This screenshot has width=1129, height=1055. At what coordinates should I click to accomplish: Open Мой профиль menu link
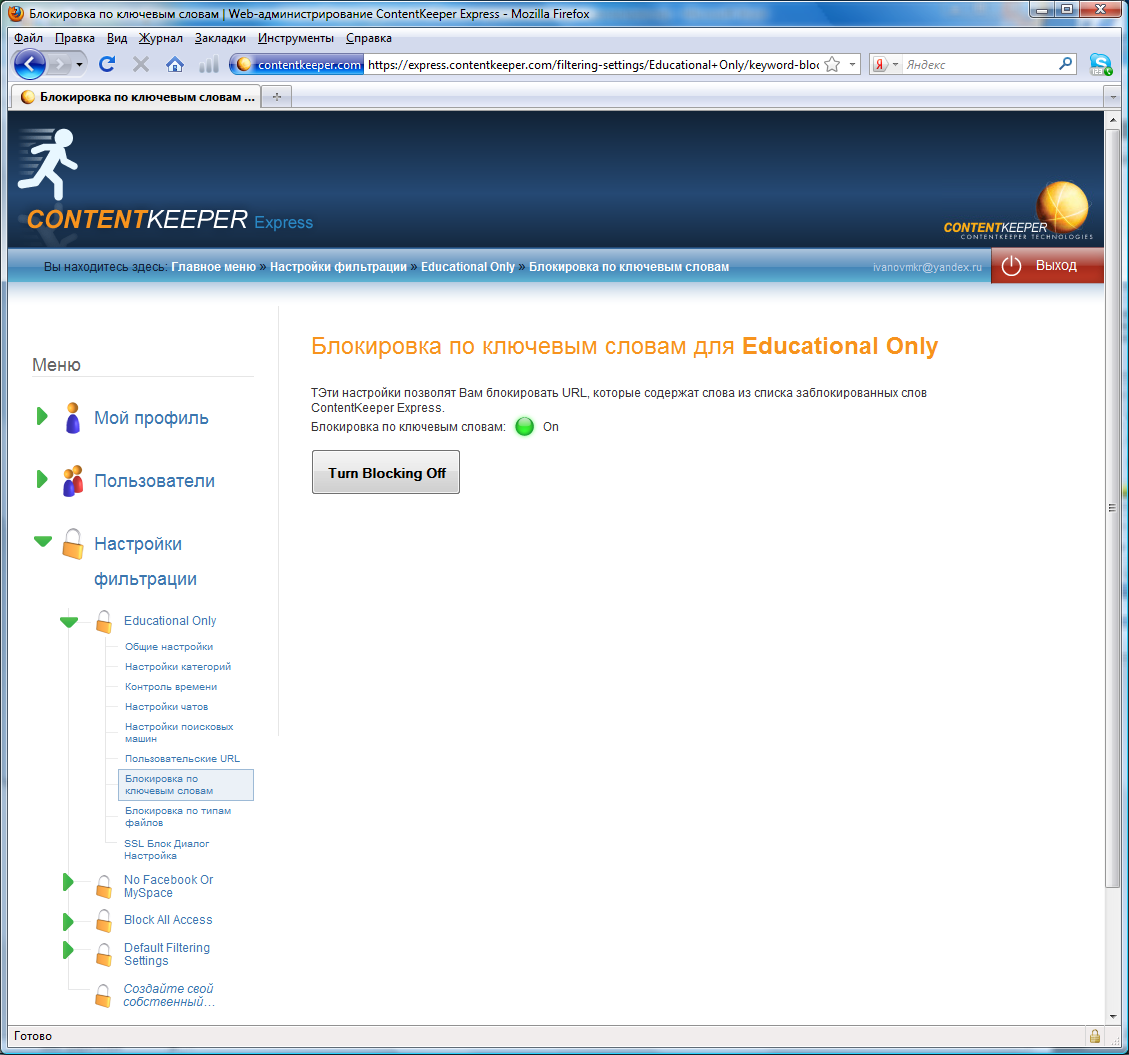click(x=151, y=418)
